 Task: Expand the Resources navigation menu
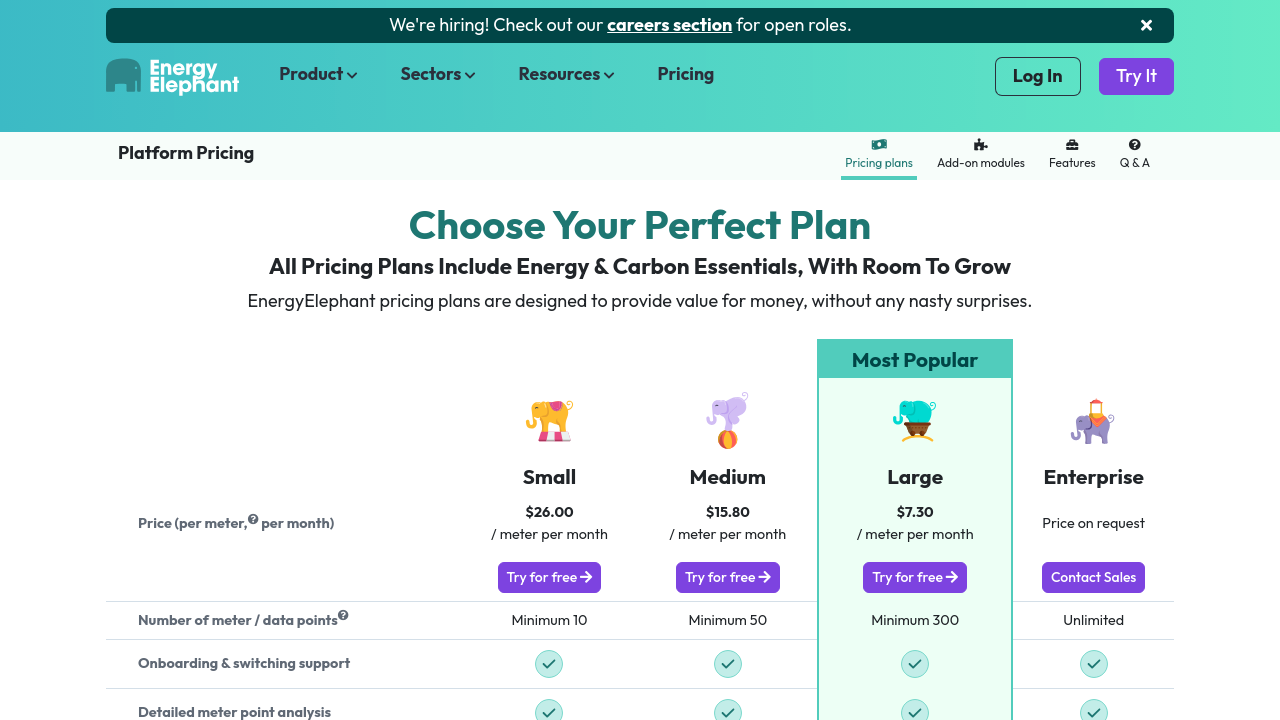click(x=566, y=74)
